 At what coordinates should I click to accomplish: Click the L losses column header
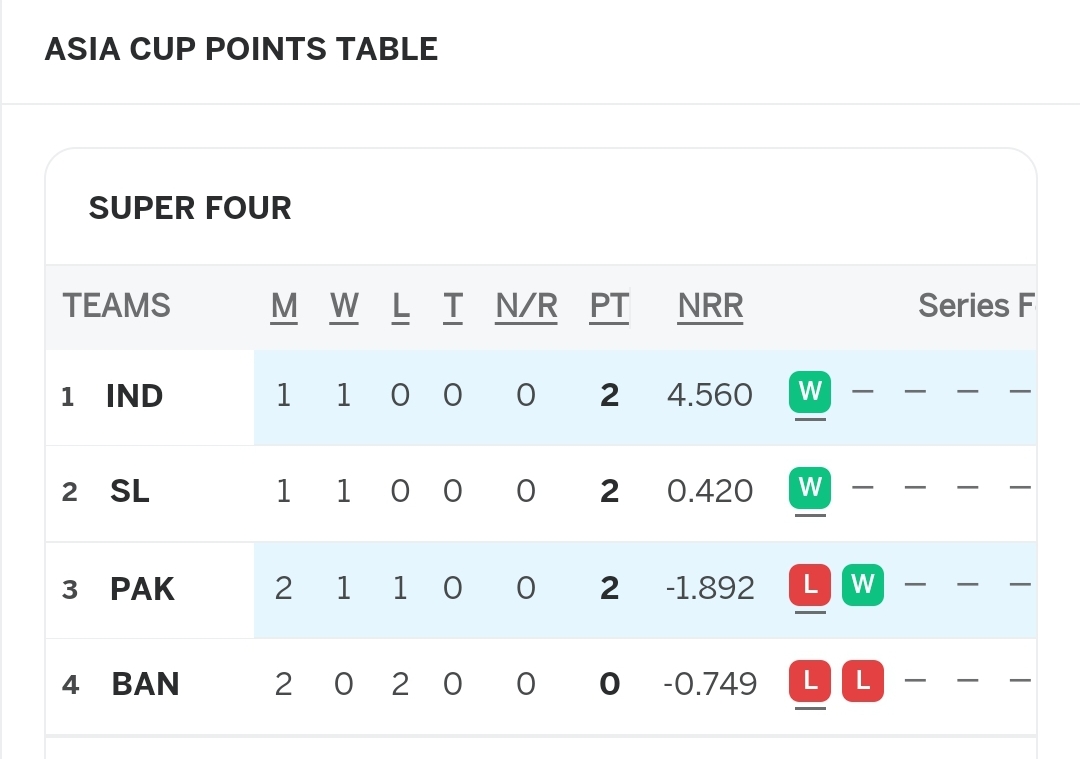click(400, 306)
